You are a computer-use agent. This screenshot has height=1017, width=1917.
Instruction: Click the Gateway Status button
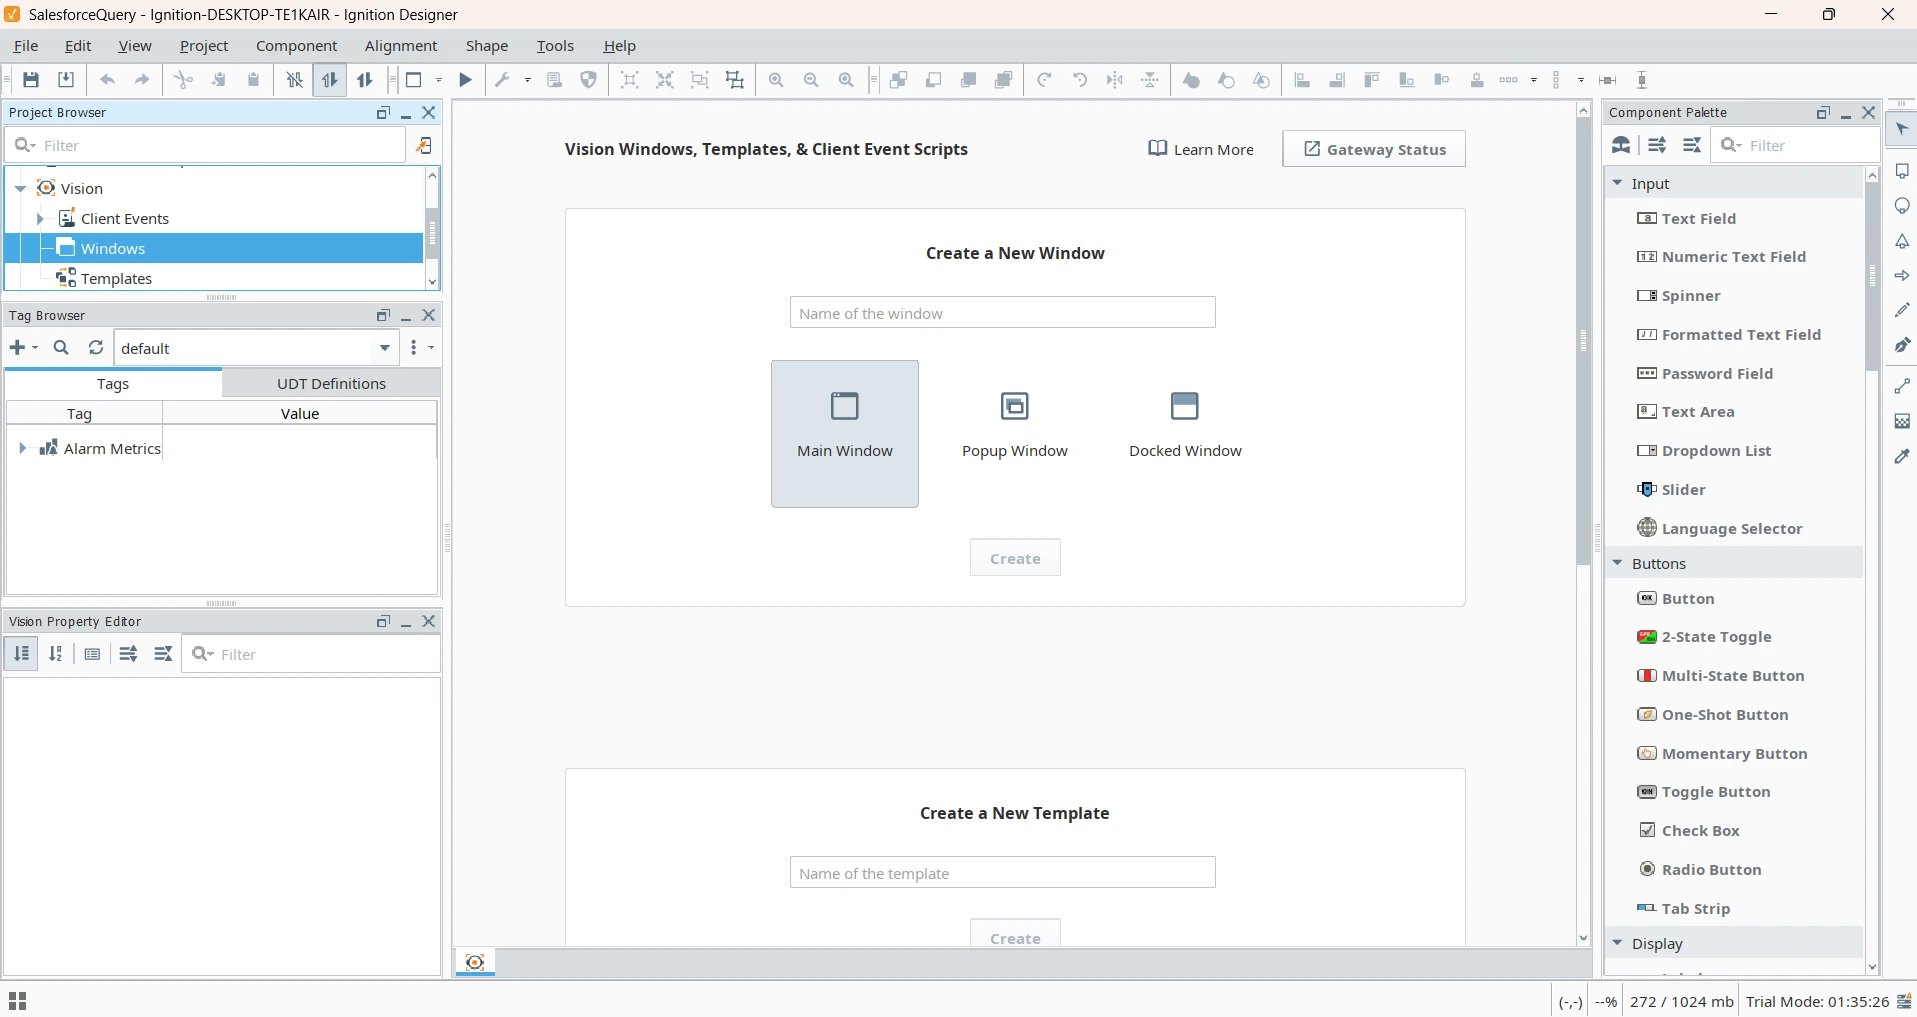click(x=1374, y=149)
